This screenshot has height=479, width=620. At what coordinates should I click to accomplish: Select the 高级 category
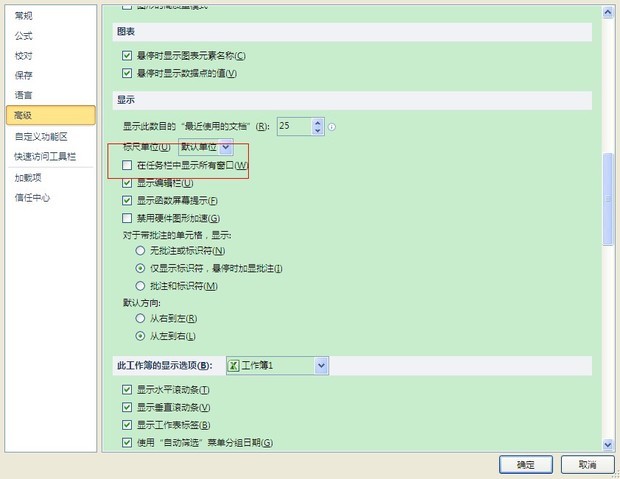(51, 115)
